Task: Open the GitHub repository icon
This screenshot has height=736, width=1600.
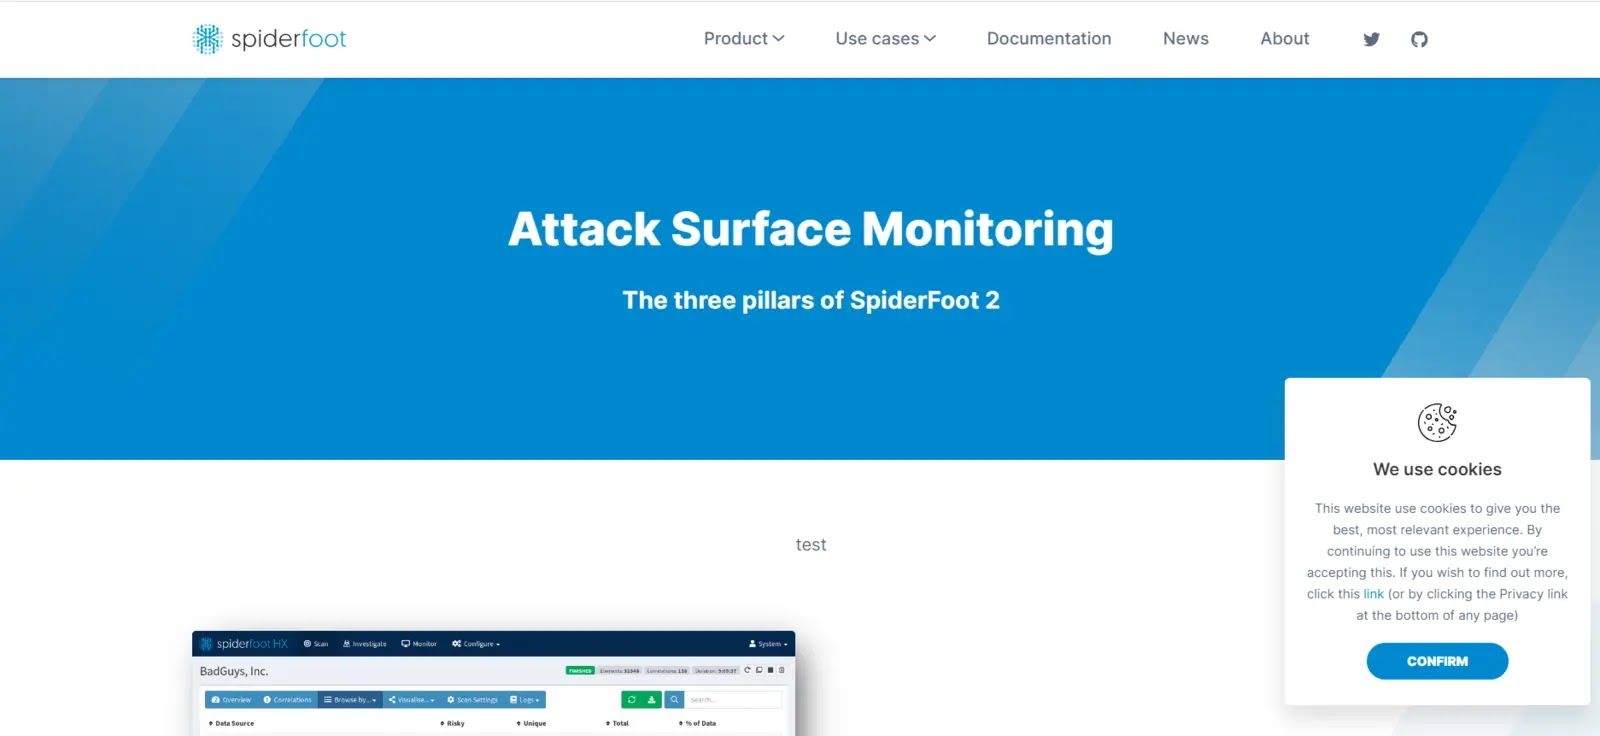Action: coord(1419,39)
